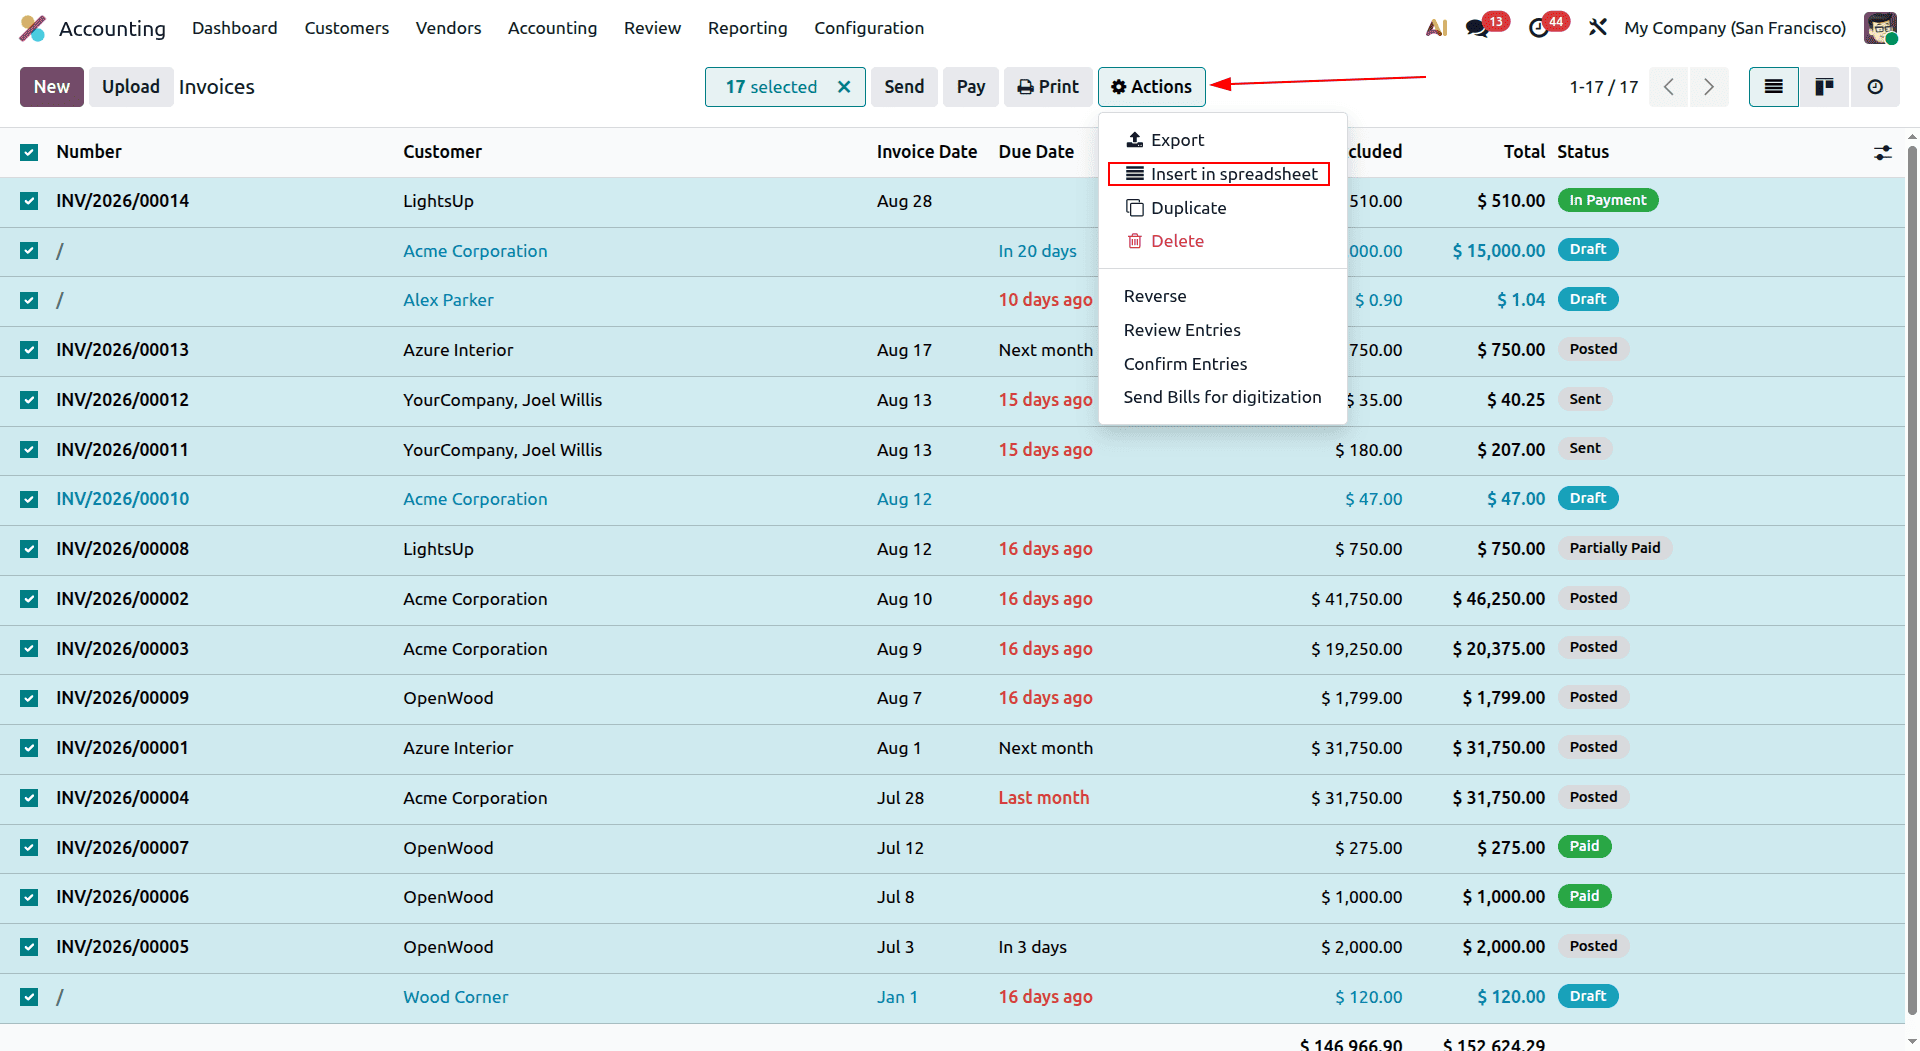Open the Accounting top menu item

pos(552,28)
